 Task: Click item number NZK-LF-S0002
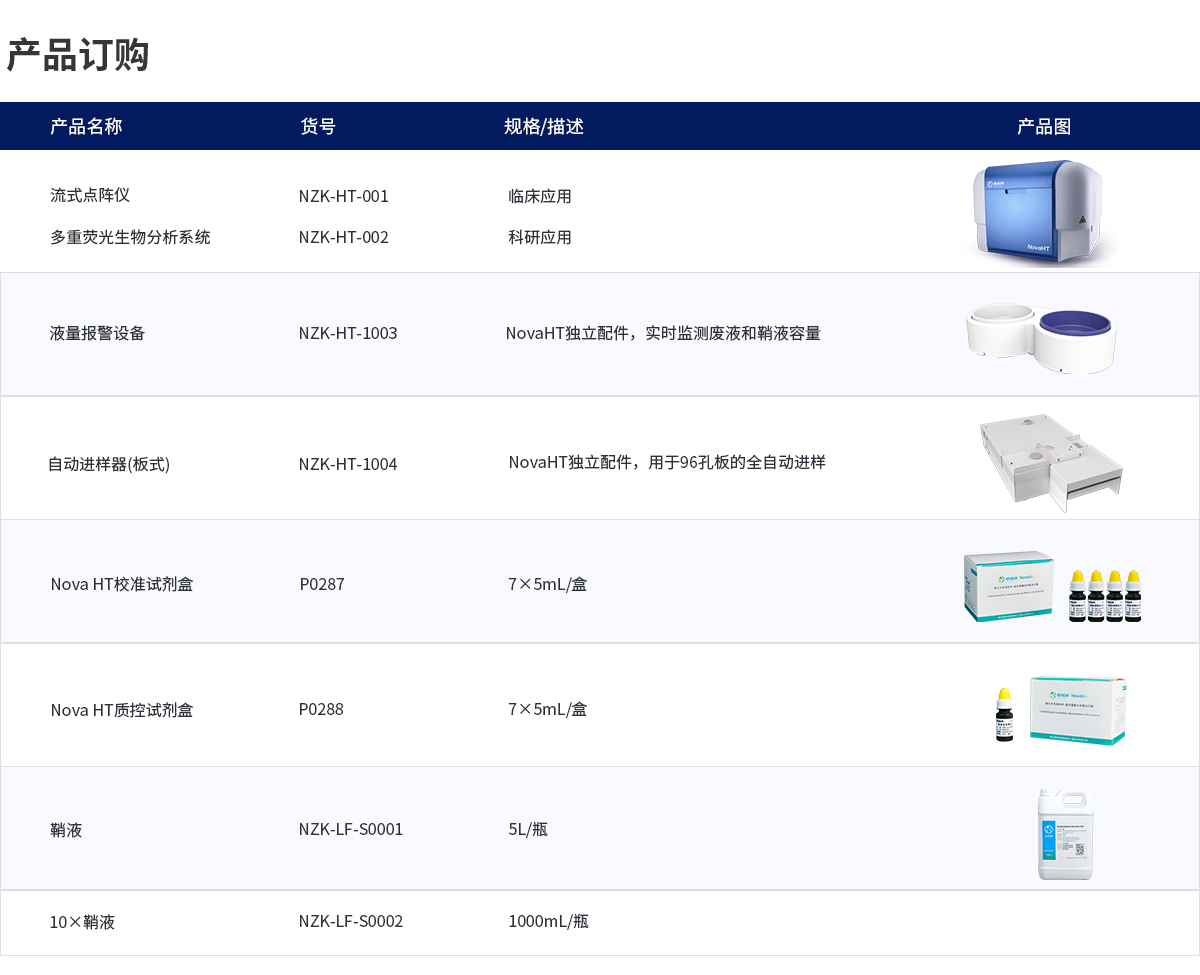[x=351, y=921]
